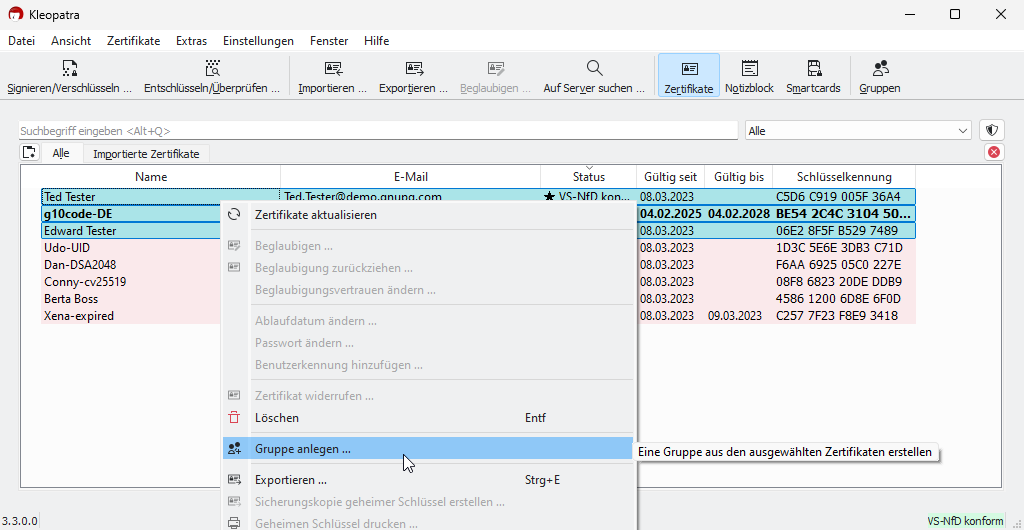Select the Alle tab
This screenshot has width=1024, height=530.
(x=61, y=153)
